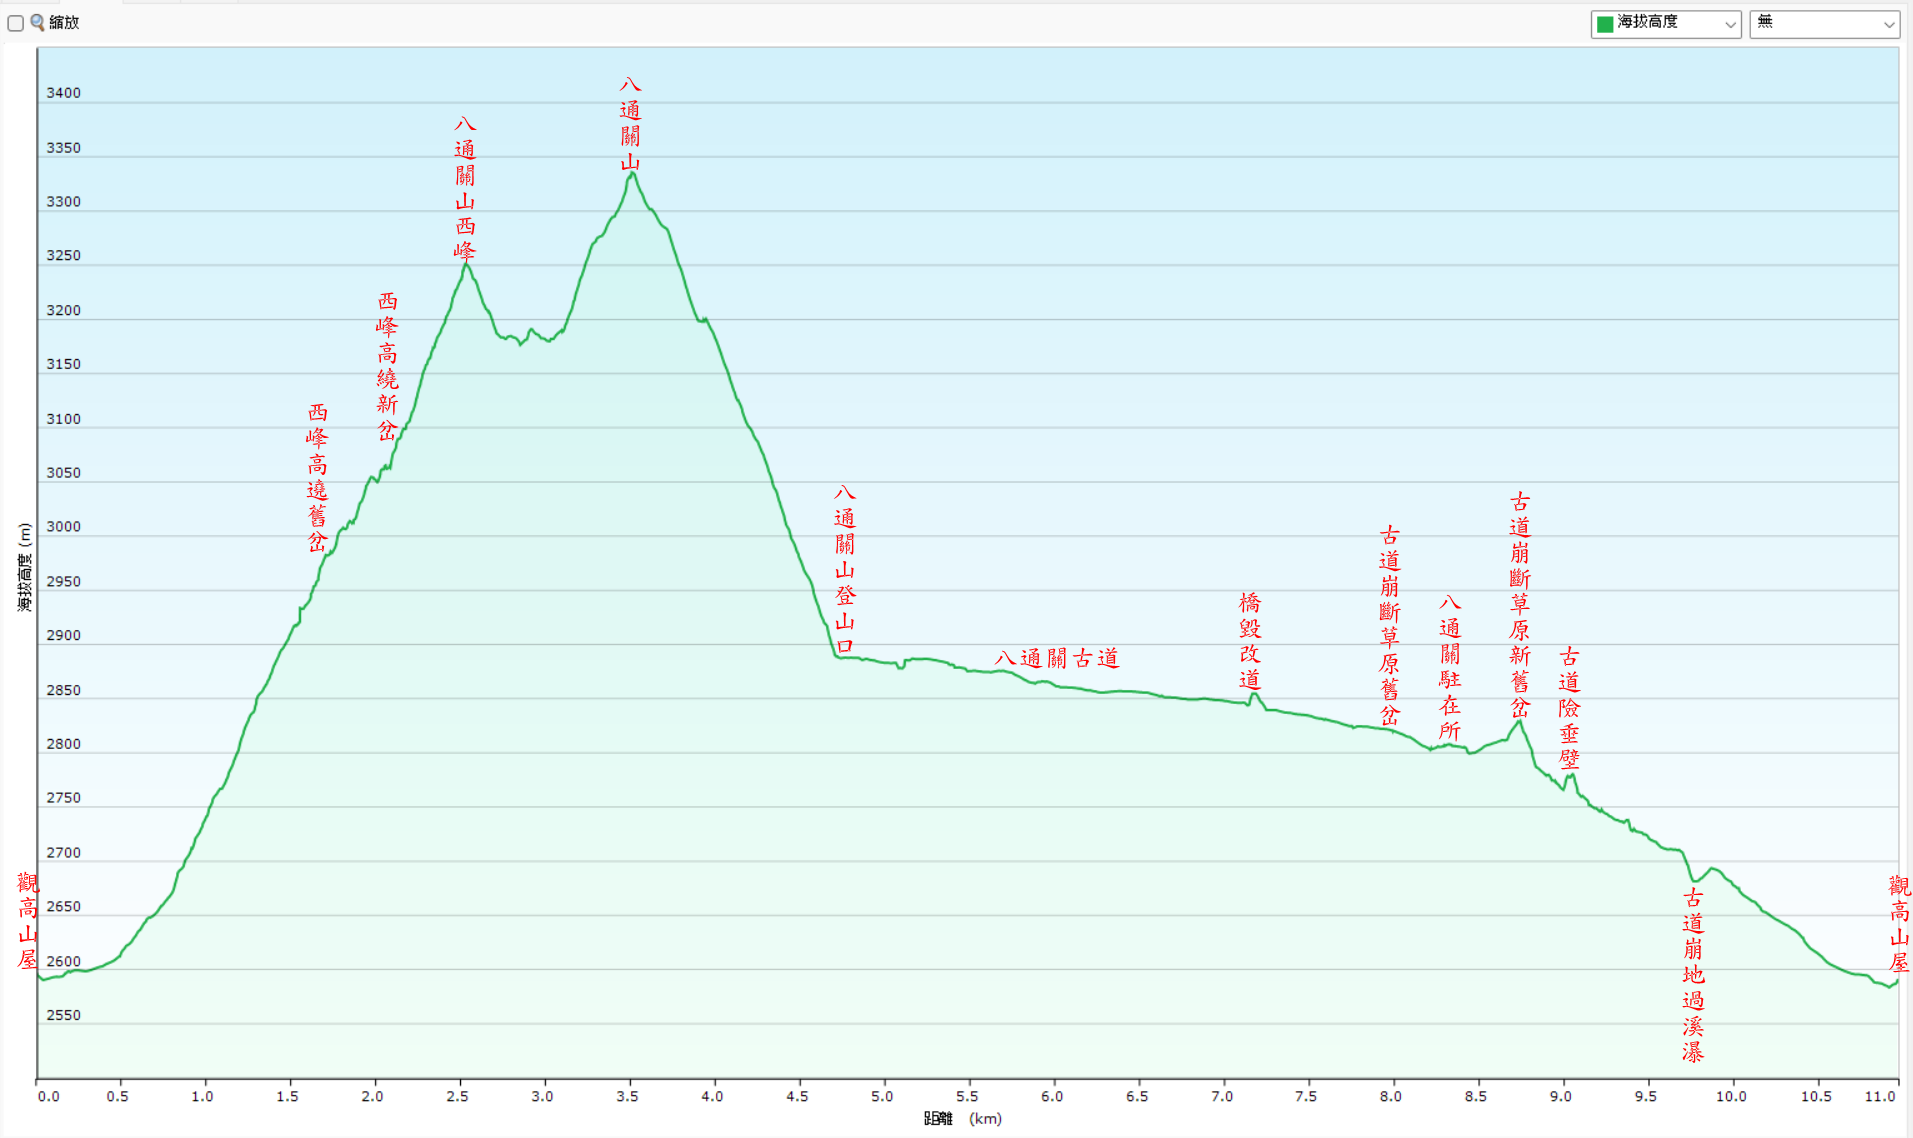
Task: Select the 古道險垂壁 waypoint label
Action: [1569, 708]
